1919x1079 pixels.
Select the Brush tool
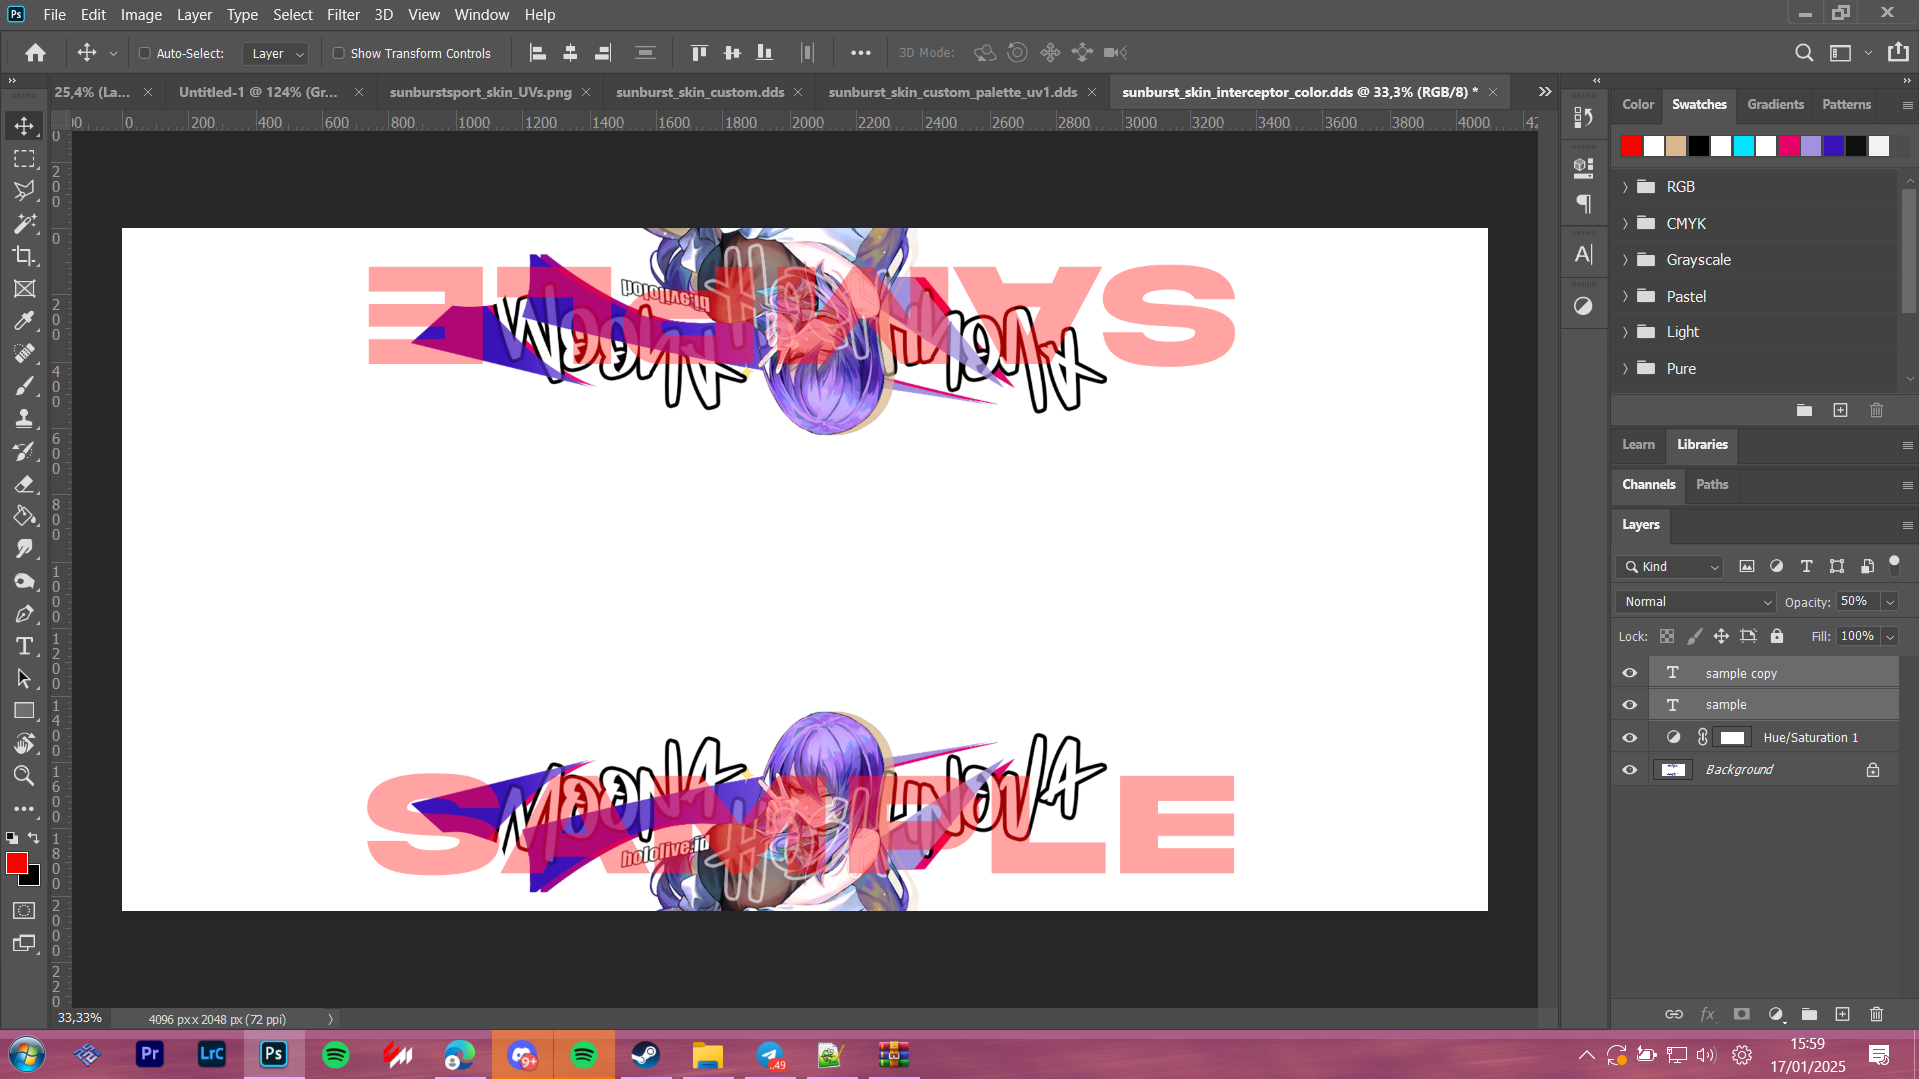pyautogui.click(x=24, y=386)
